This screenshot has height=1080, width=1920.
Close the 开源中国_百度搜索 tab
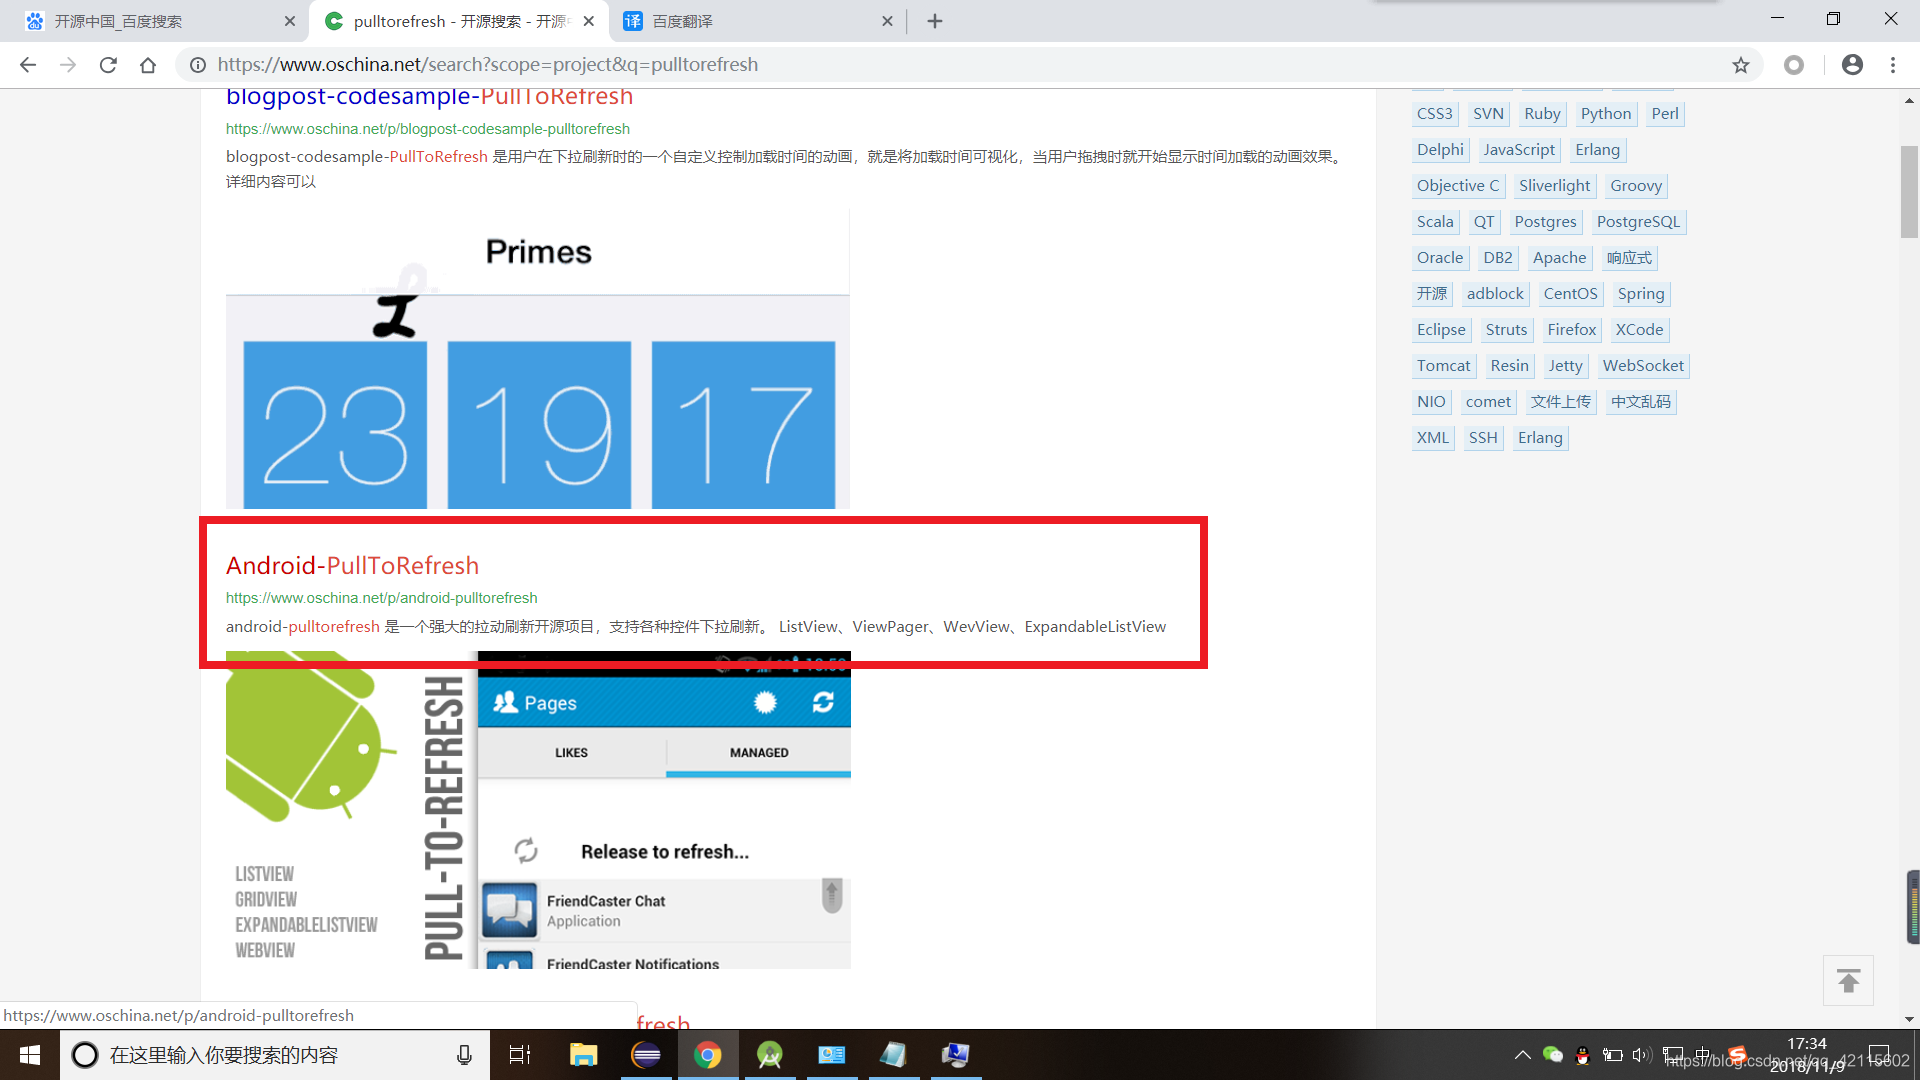290,21
